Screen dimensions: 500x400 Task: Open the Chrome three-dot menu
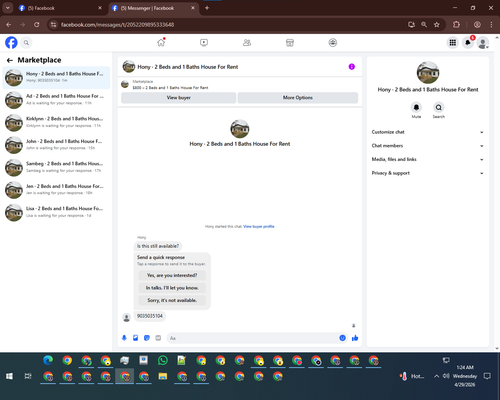pos(491,24)
